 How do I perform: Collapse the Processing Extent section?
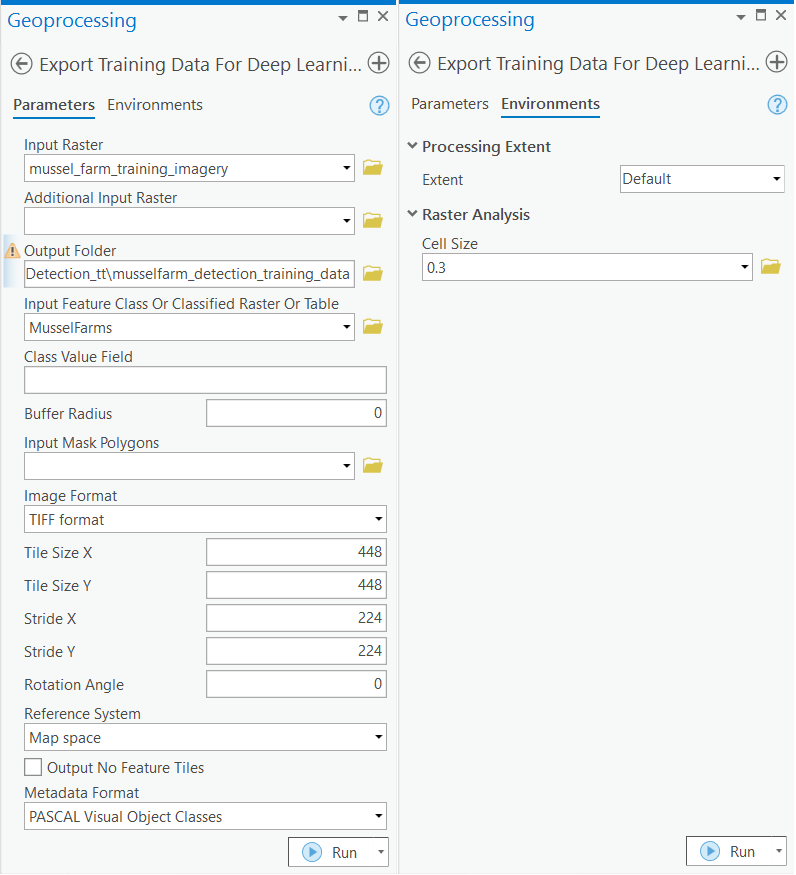412,146
